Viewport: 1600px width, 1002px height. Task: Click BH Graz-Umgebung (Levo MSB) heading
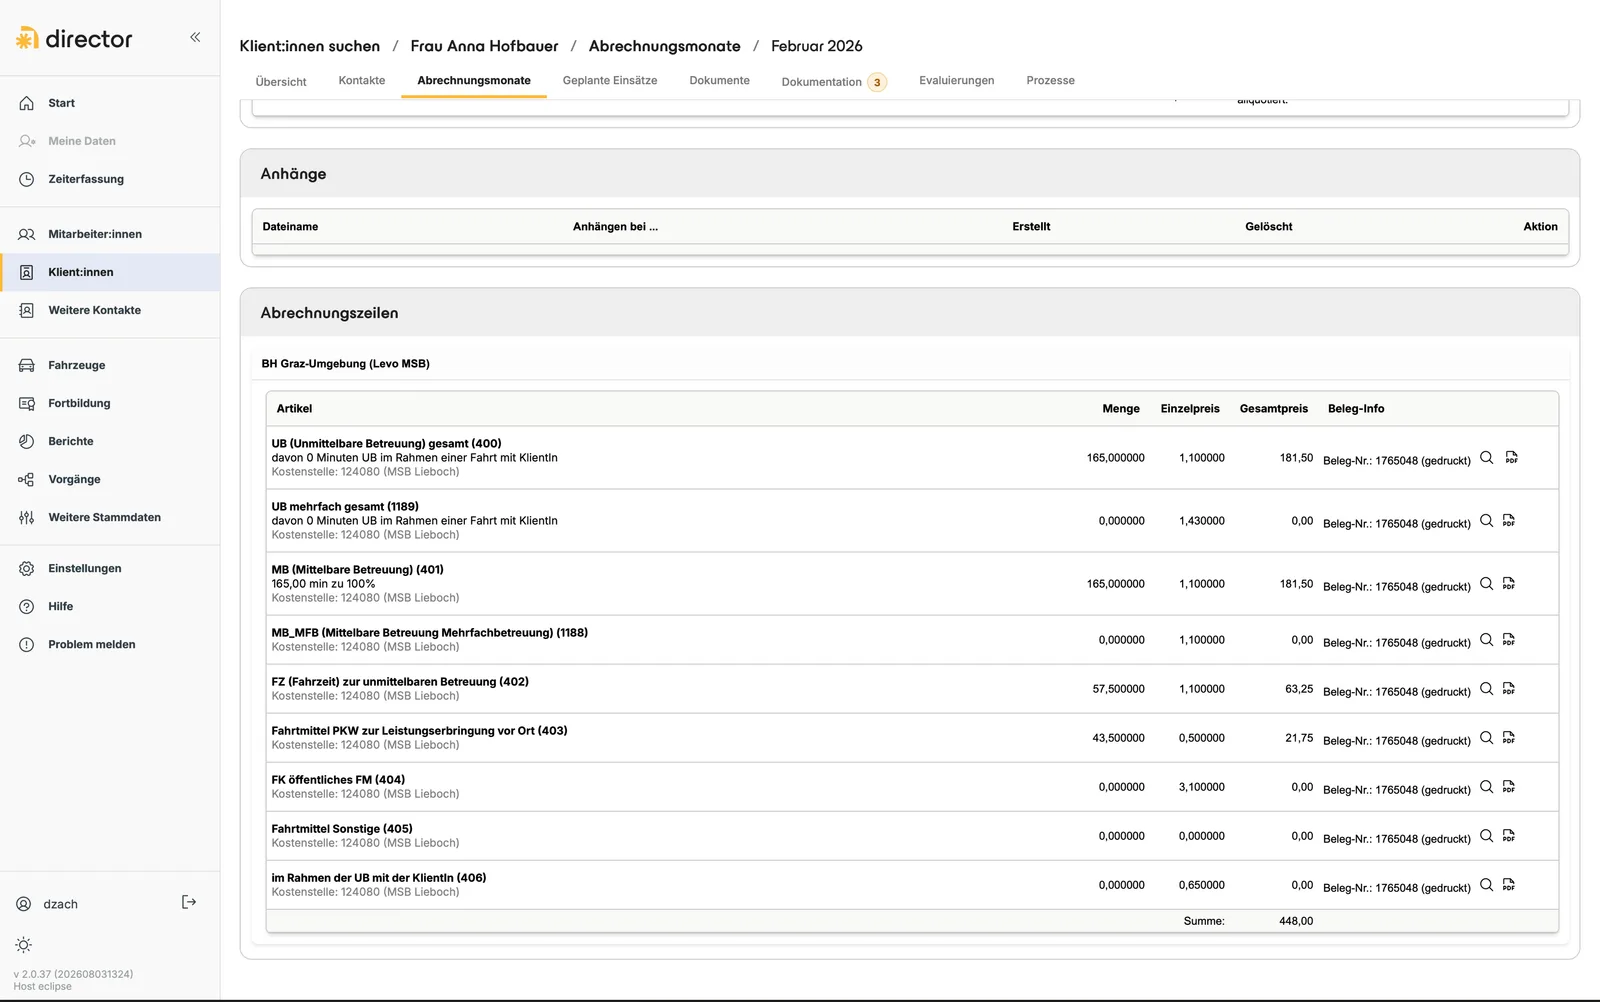point(345,364)
